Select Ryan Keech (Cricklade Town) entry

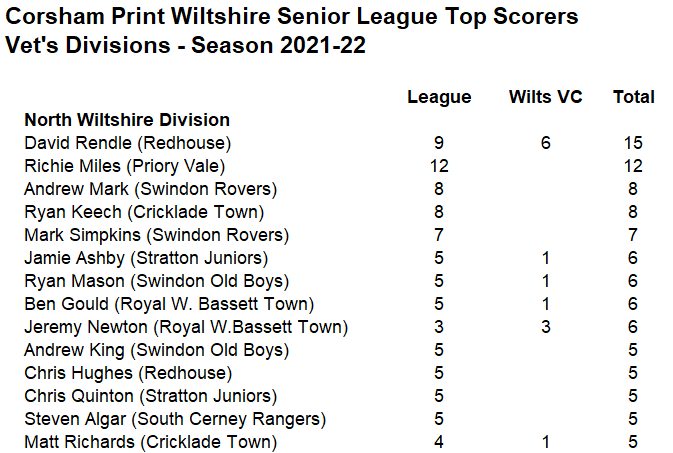coord(144,212)
